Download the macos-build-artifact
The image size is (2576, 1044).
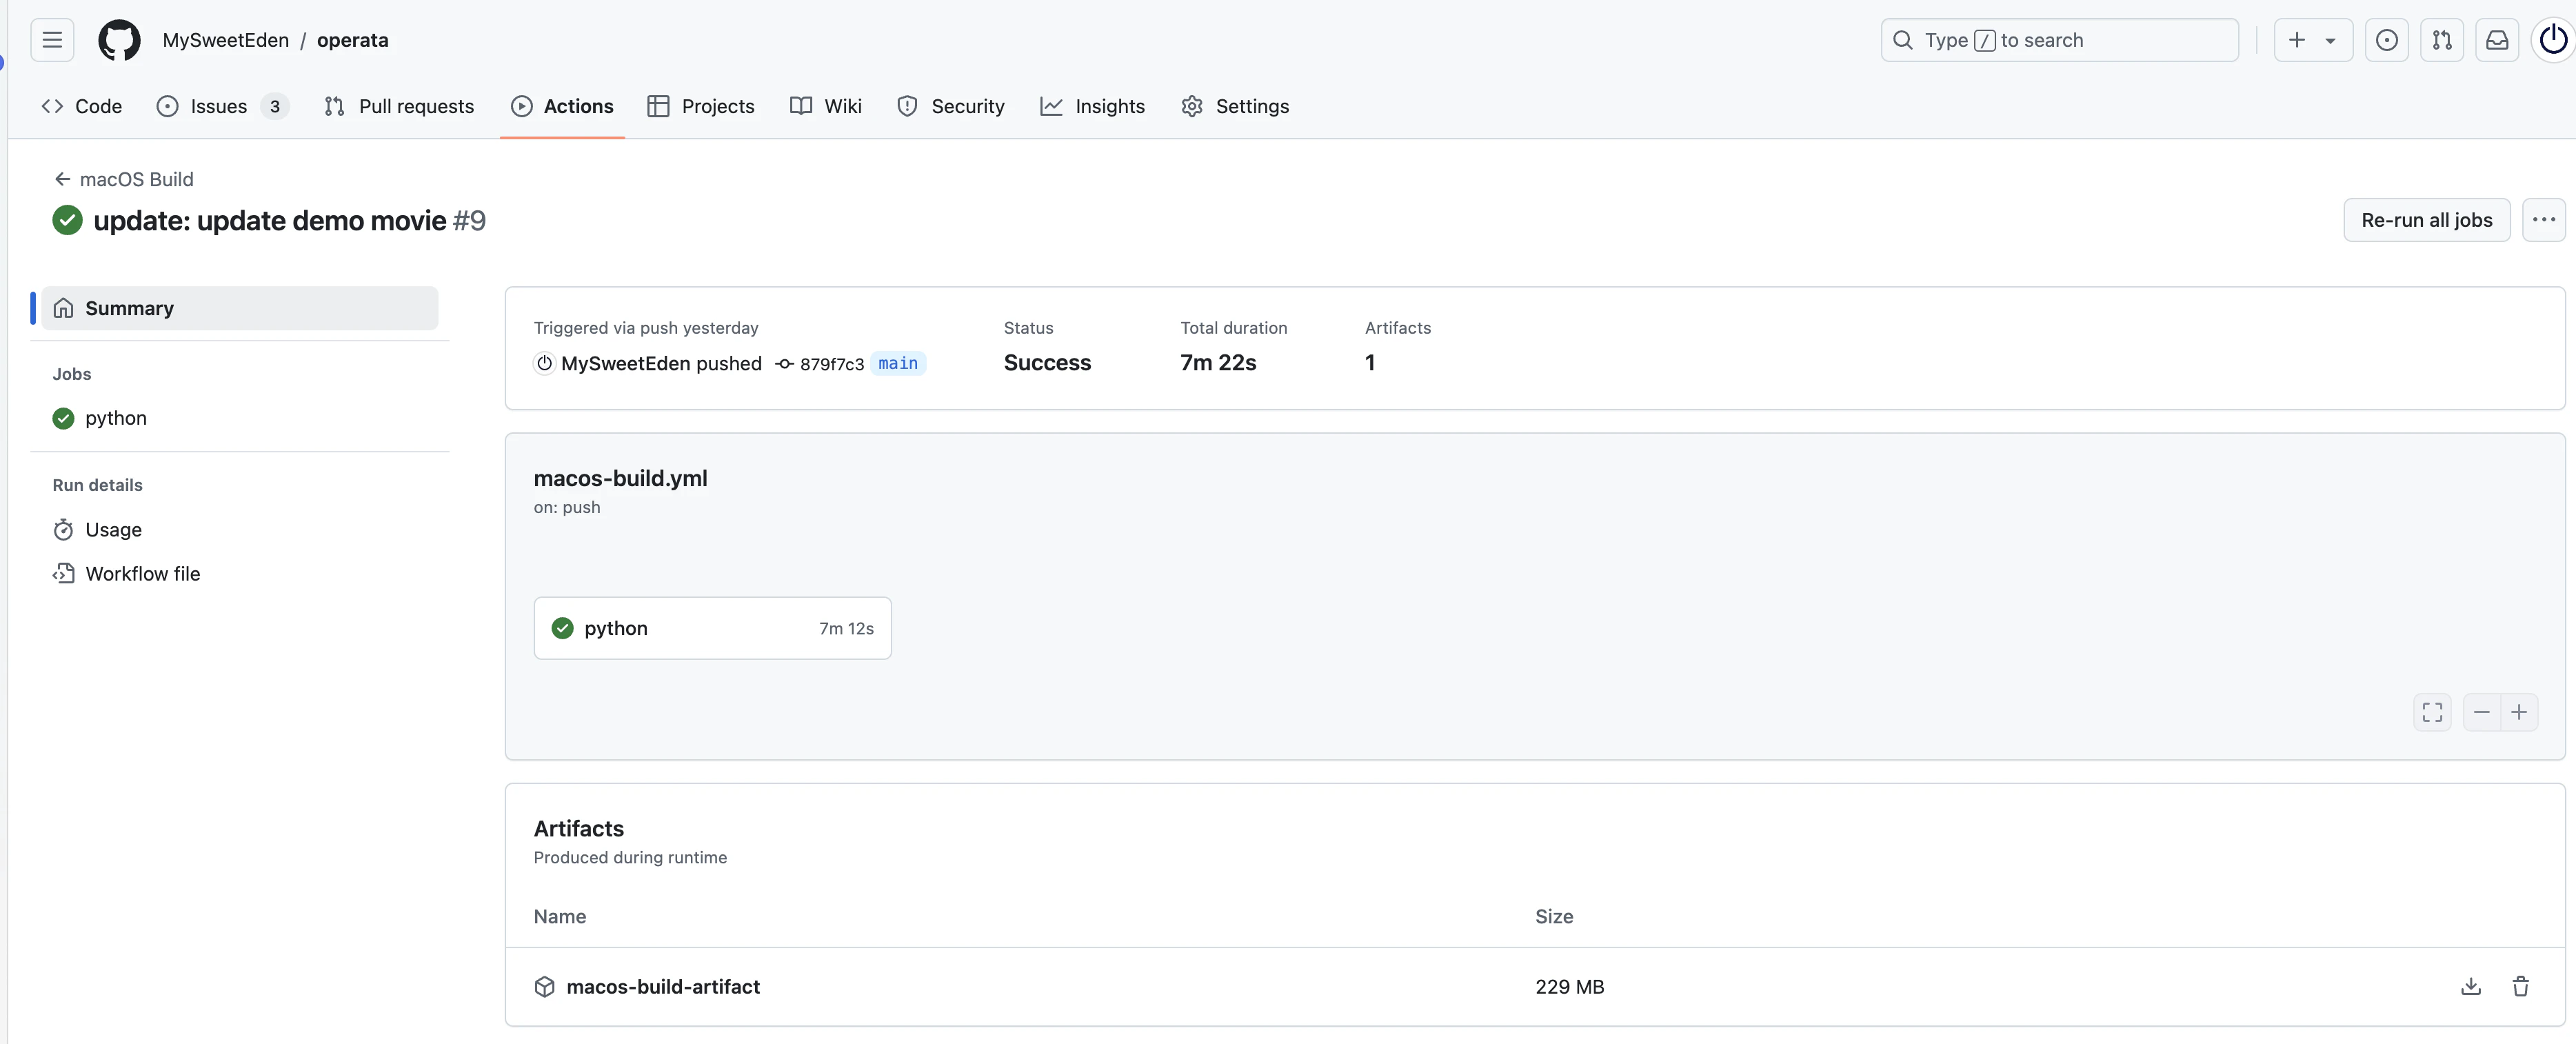[x=2470, y=986]
